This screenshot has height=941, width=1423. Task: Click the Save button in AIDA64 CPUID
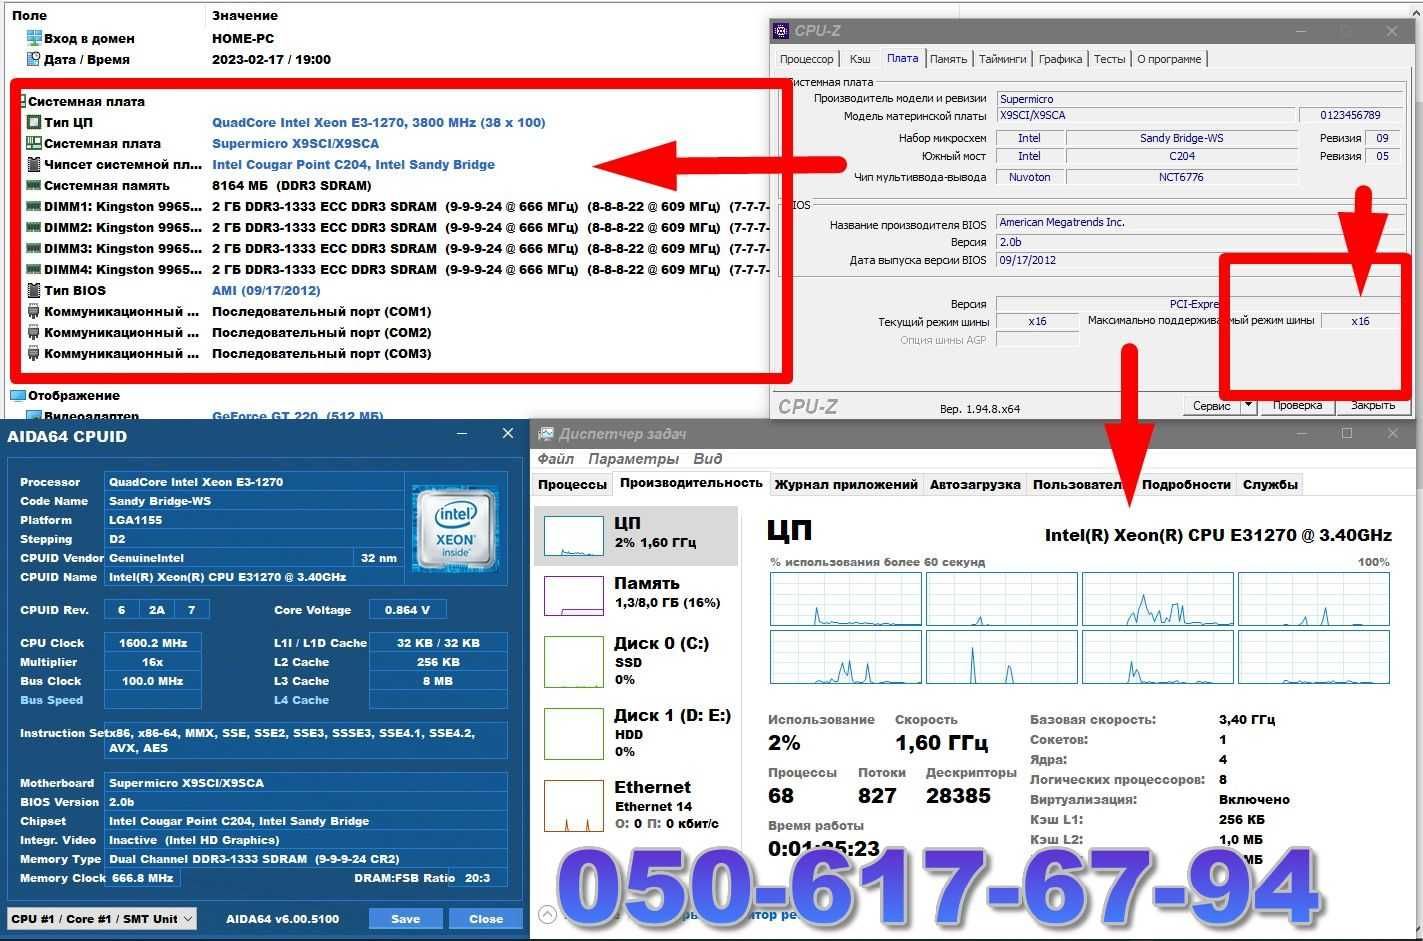pyautogui.click(x=405, y=919)
